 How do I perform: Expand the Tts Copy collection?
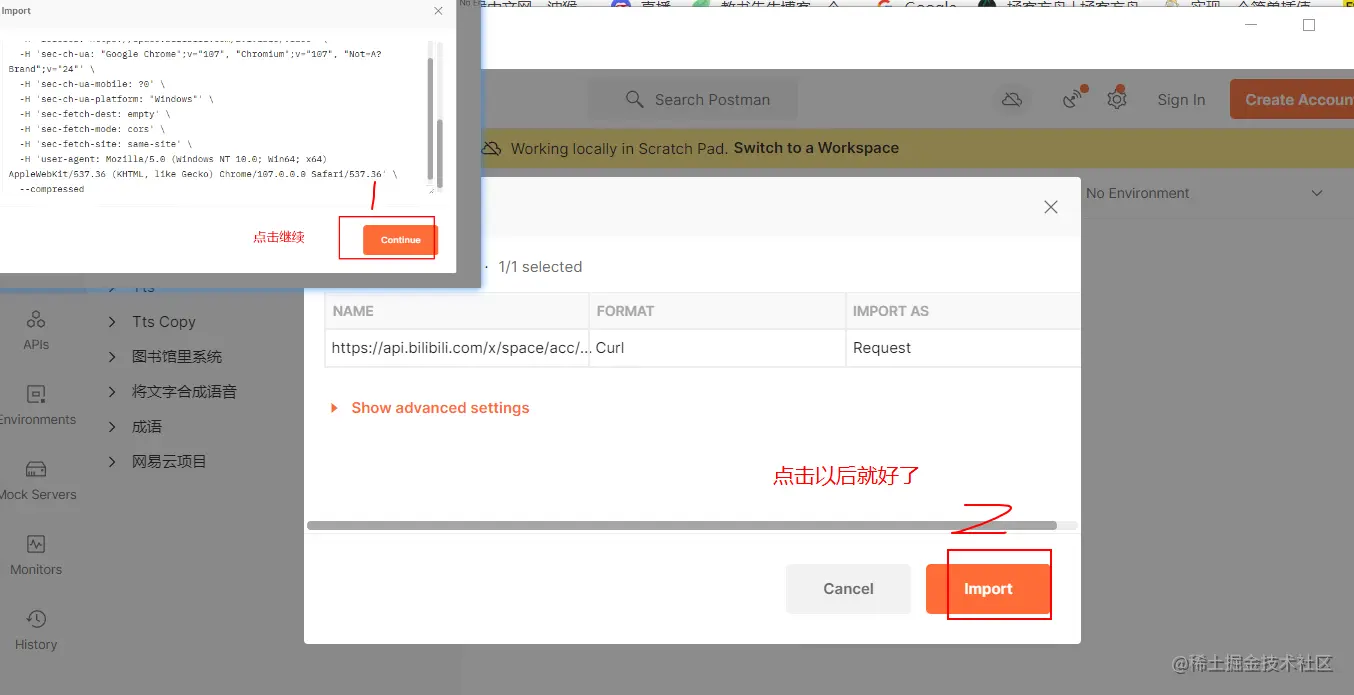pyautogui.click(x=112, y=322)
